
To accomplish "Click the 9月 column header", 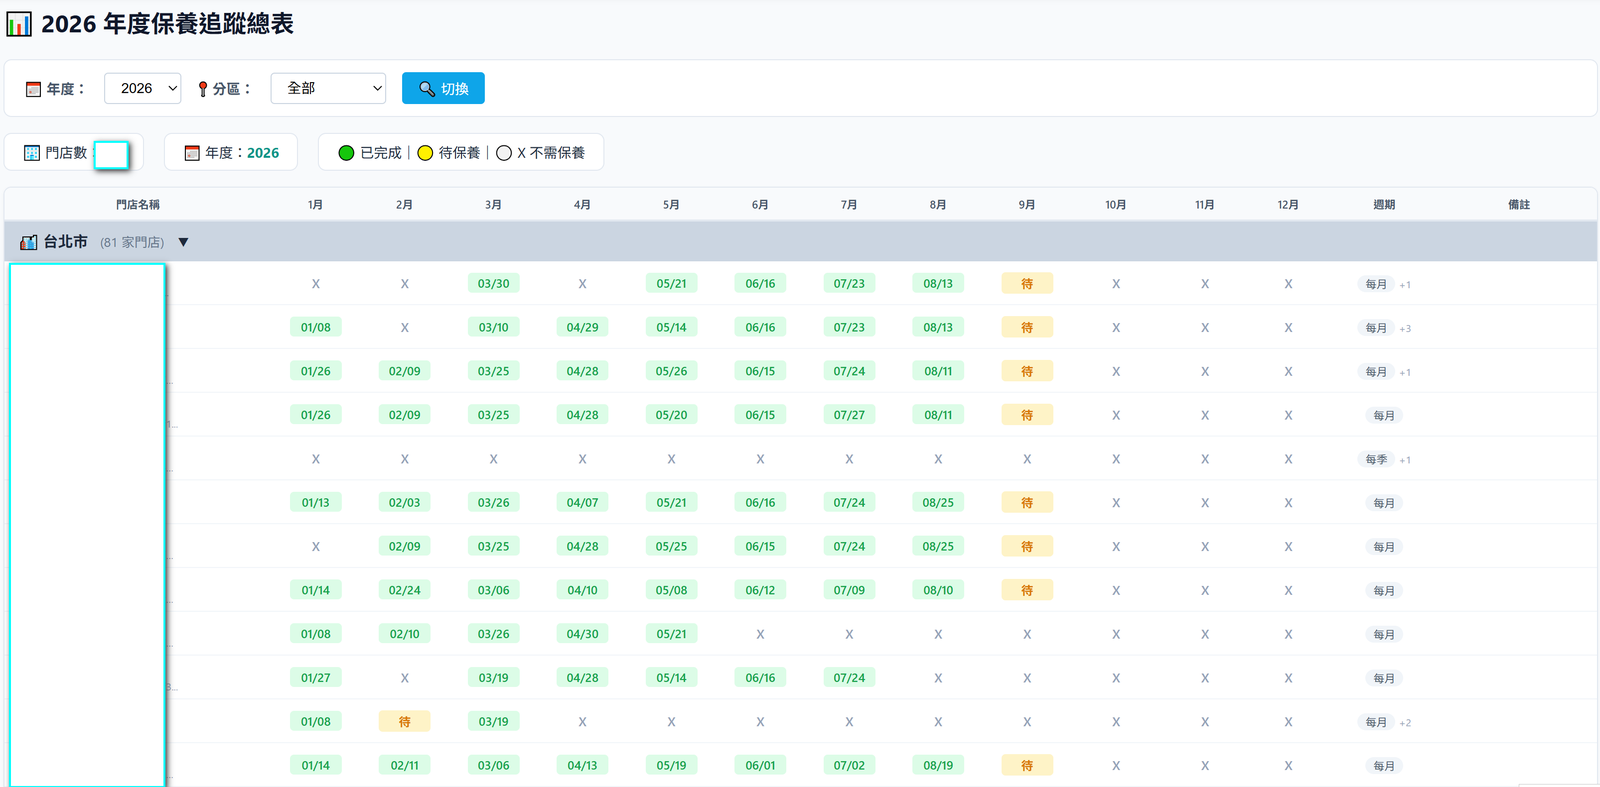I will (x=1027, y=205).
